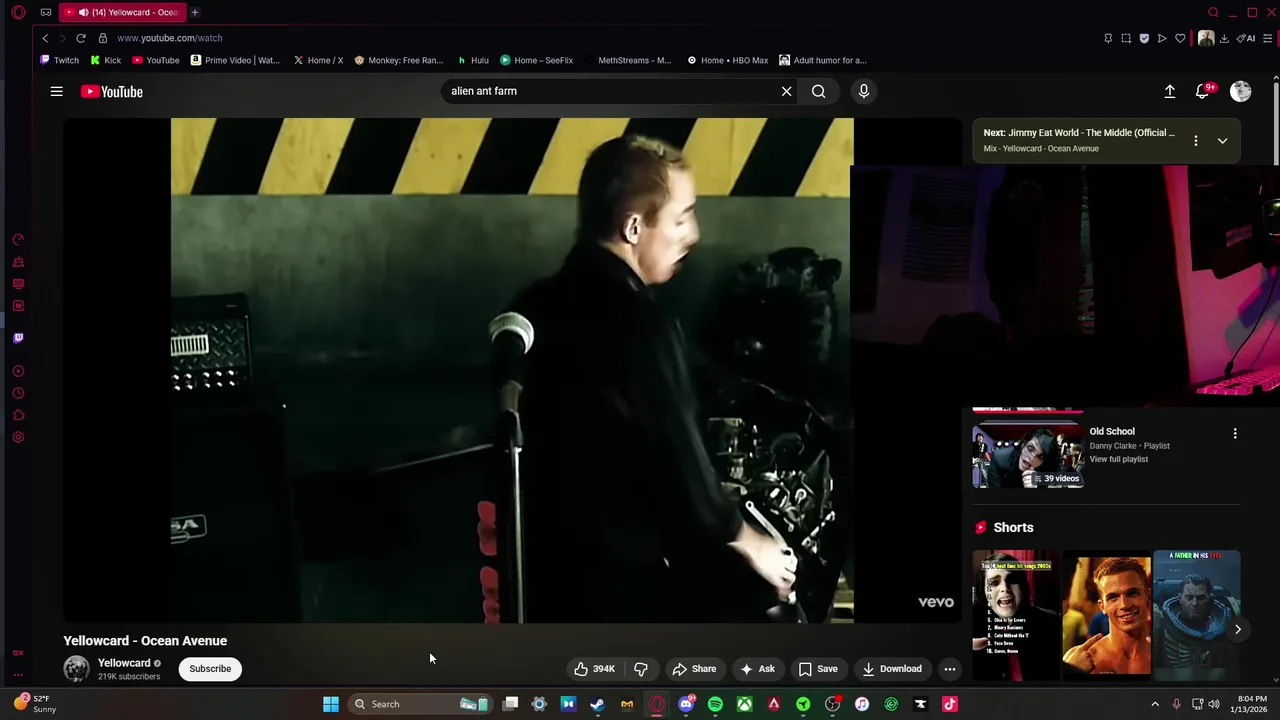
Task: Open the Yellowcard channel name link
Action: click(124, 663)
